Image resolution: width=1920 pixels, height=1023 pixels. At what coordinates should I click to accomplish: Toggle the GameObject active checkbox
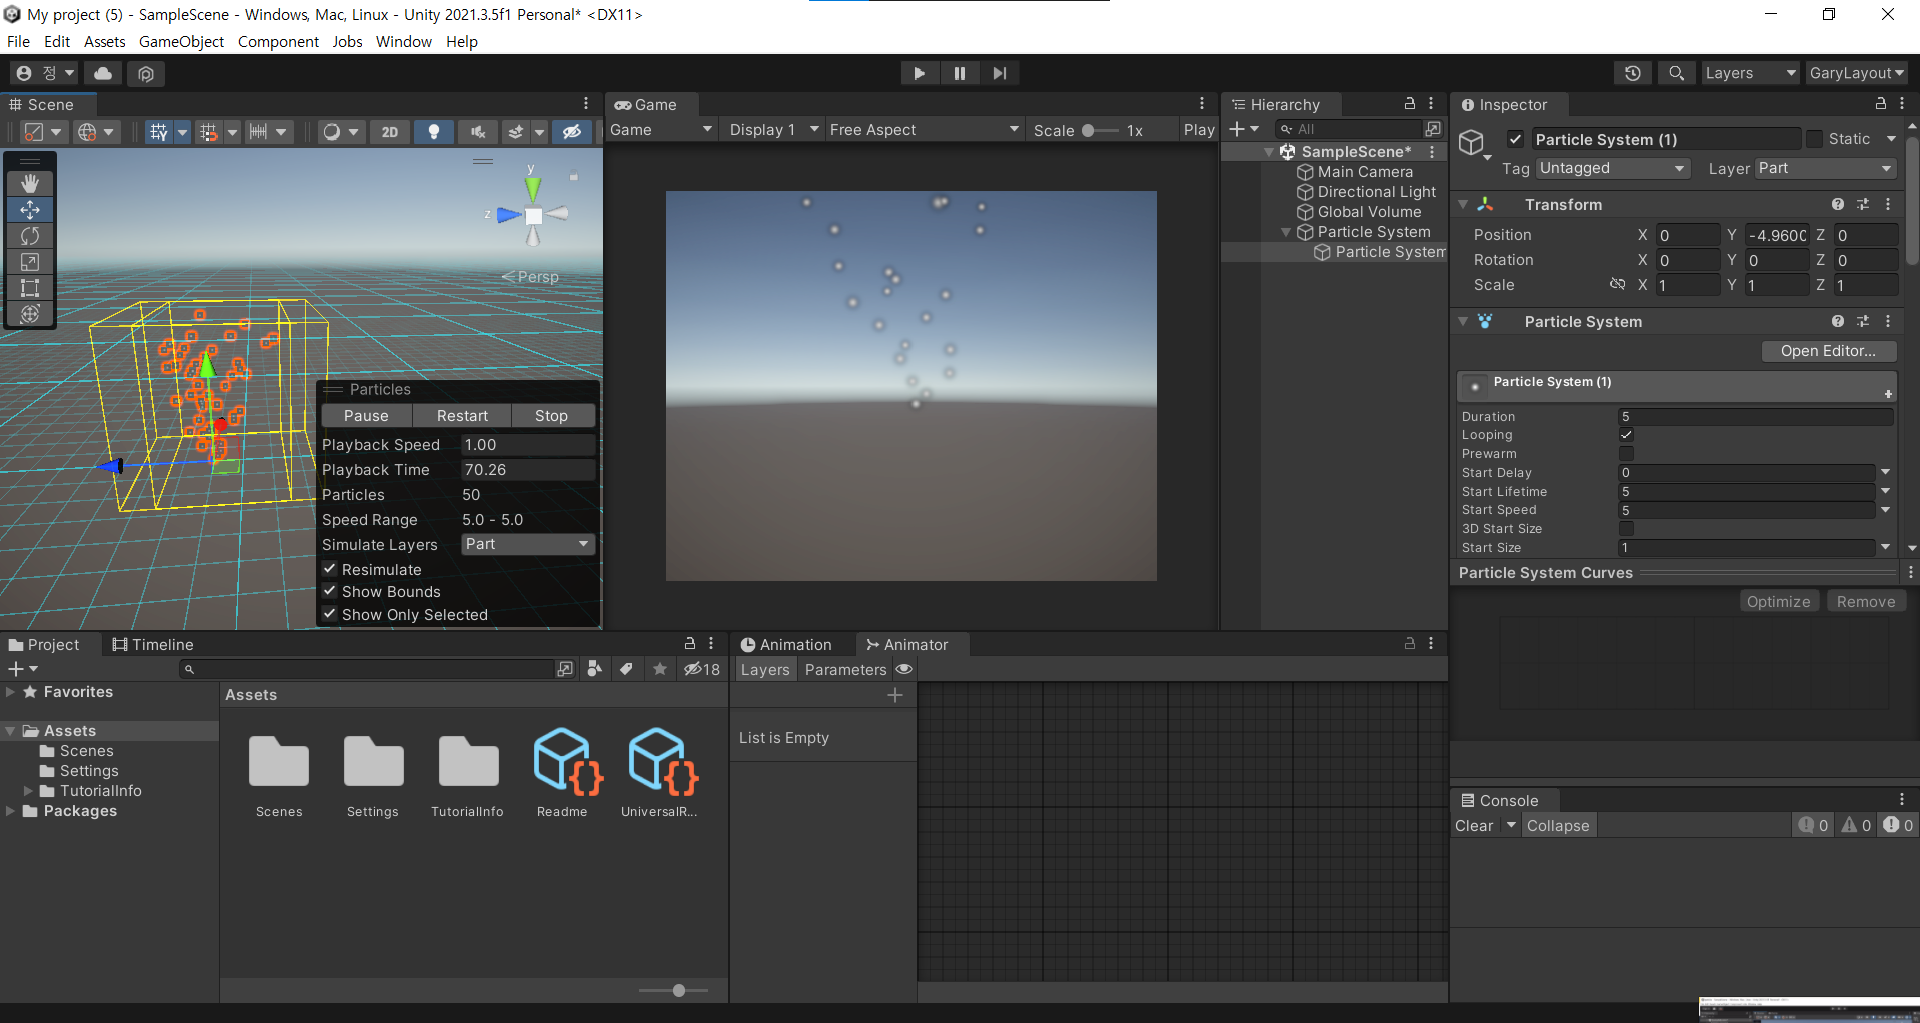click(x=1516, y=139)
